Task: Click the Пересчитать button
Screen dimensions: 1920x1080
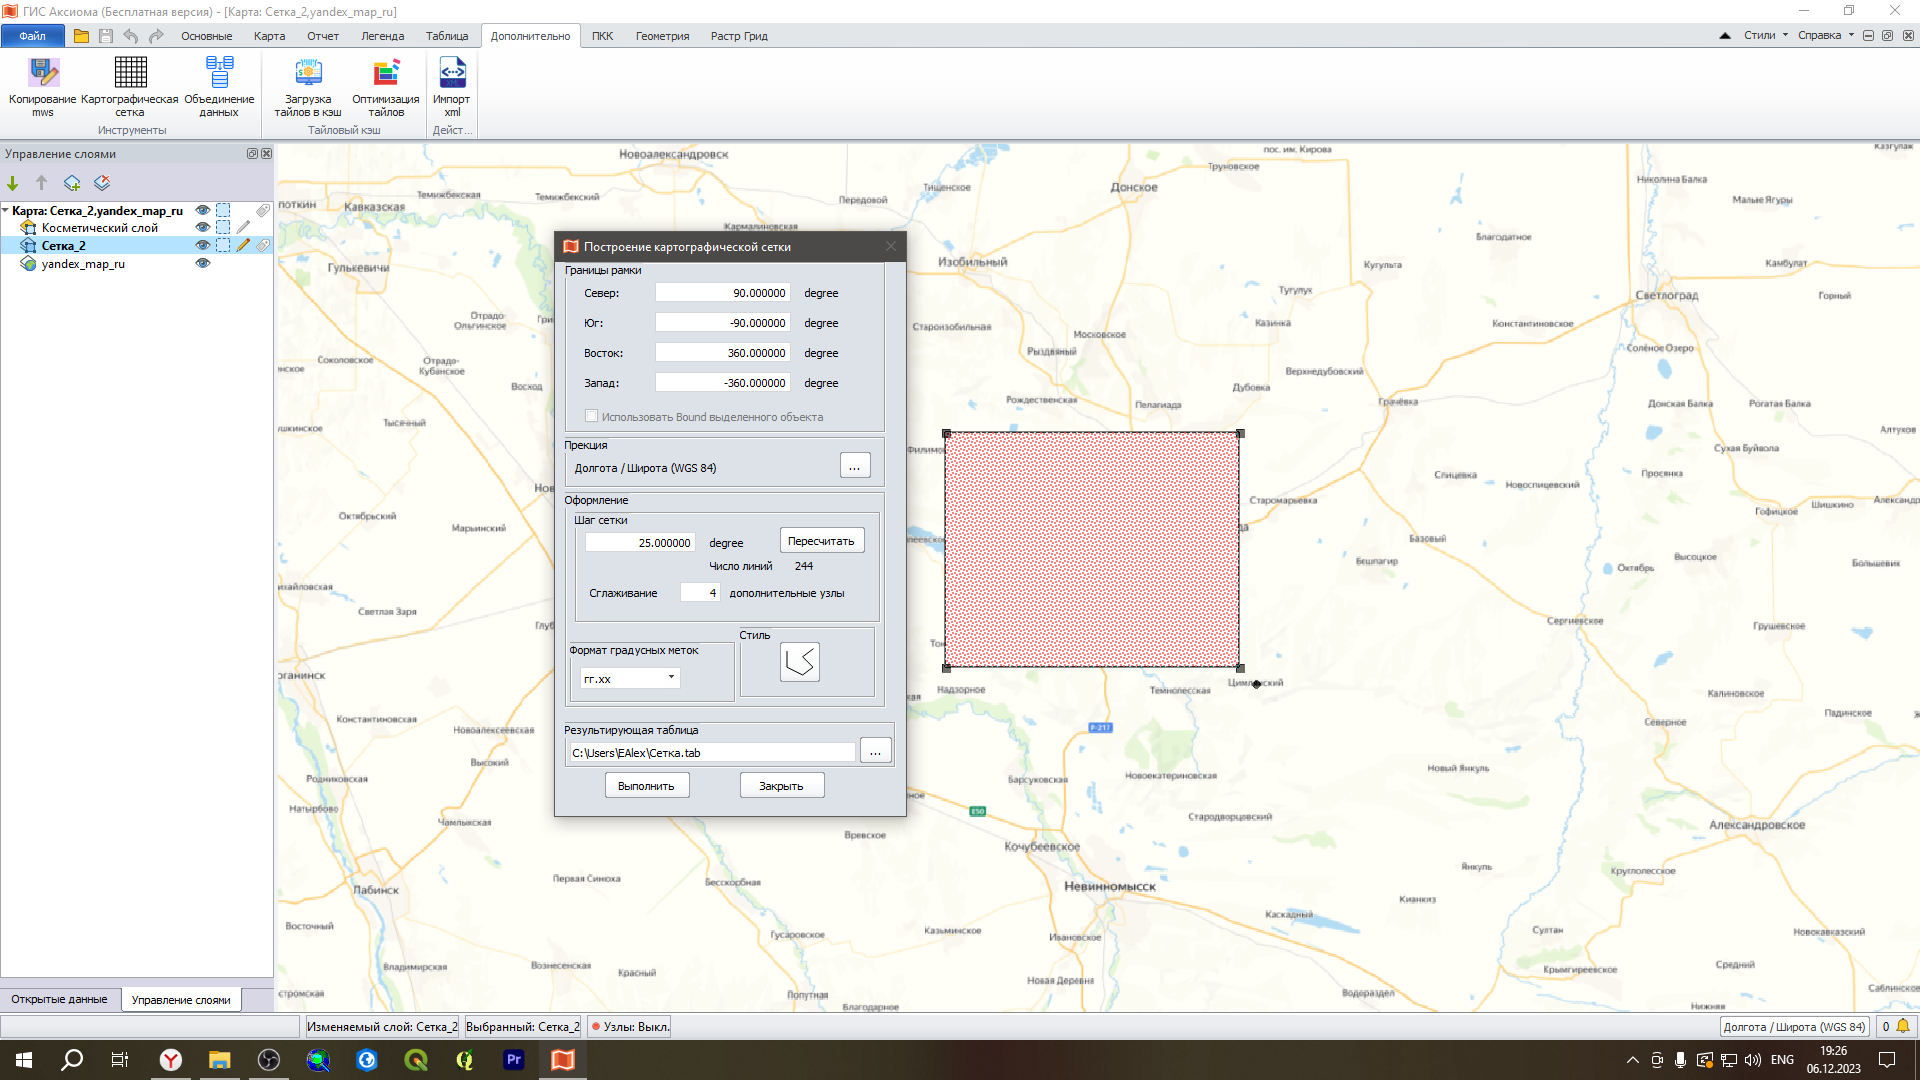Action: 821,541
